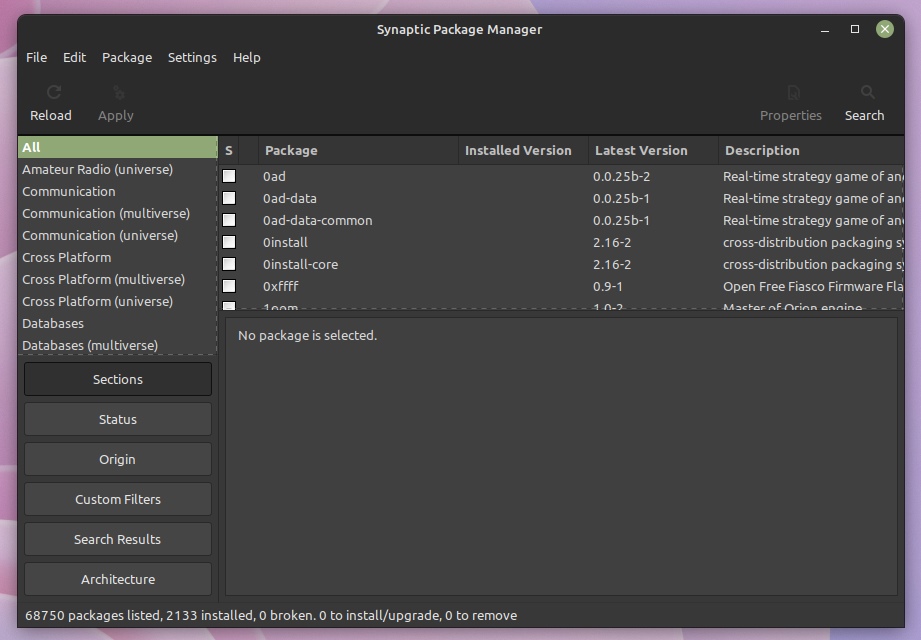Click the Apply toolbar icon
The width and height of the screenshot is (921, 640).
tap(119, 92)
